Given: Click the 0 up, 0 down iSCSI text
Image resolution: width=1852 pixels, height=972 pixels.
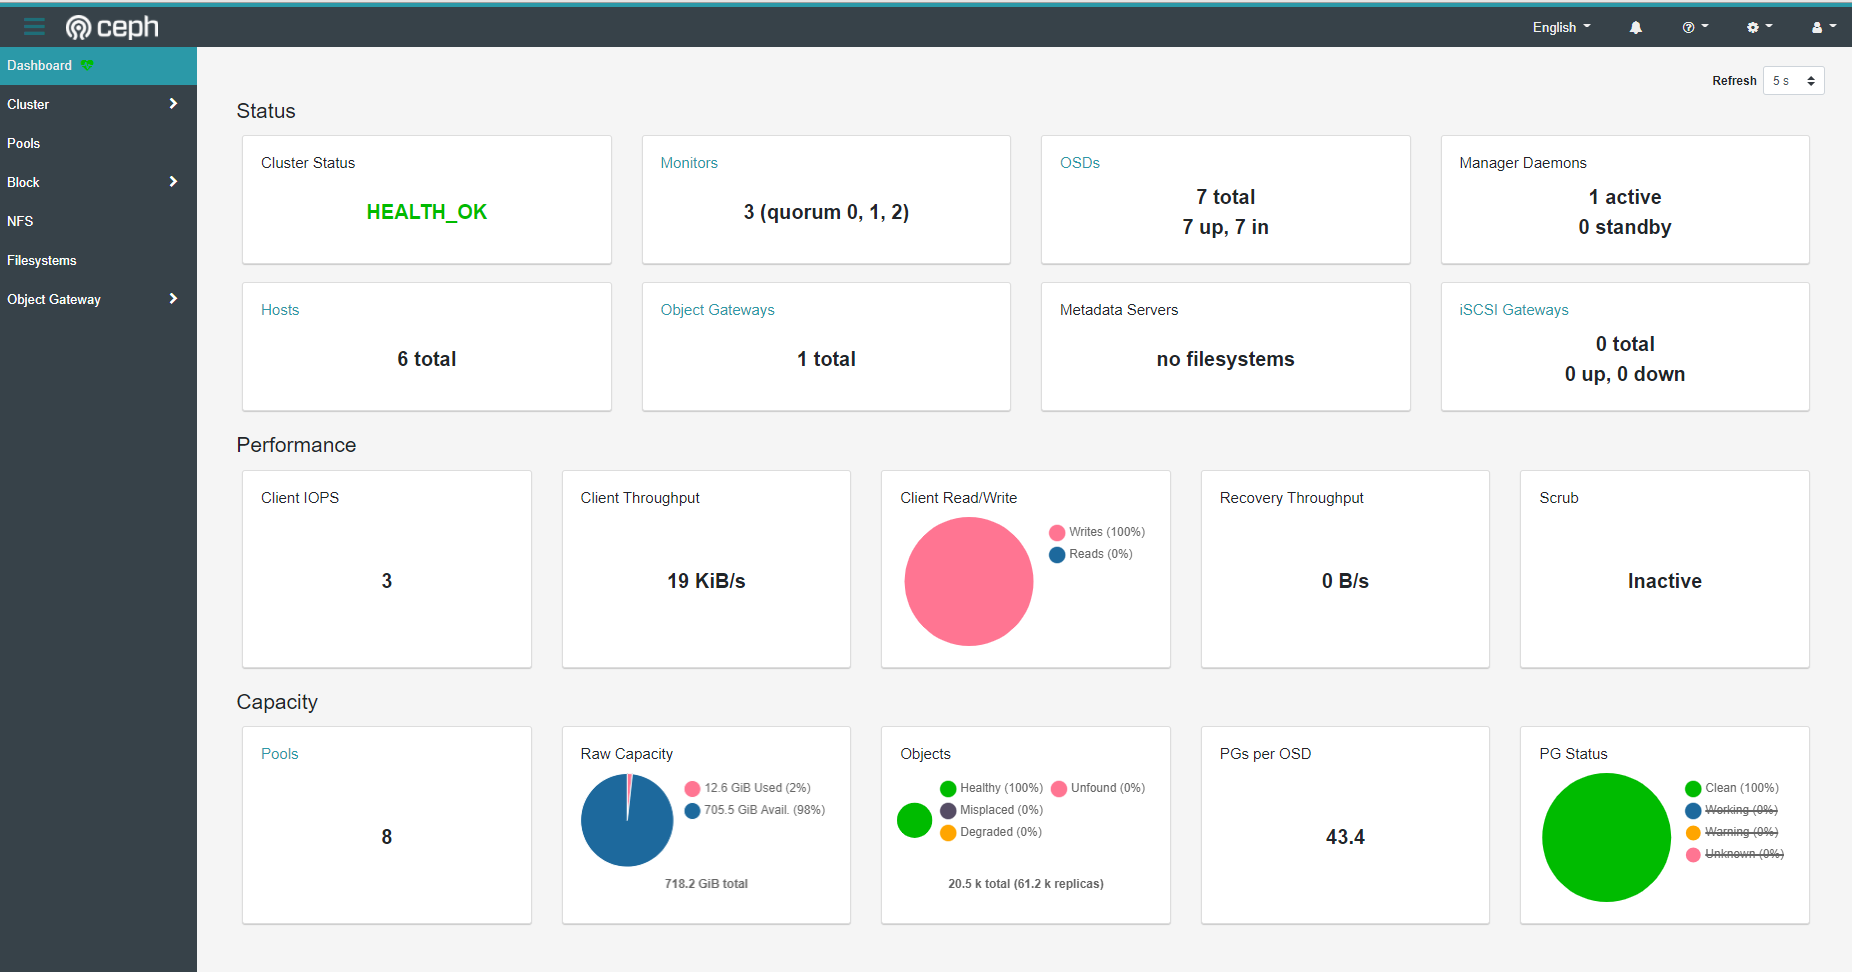Looking at the screenshot, I should click(x=1625, y=374).
